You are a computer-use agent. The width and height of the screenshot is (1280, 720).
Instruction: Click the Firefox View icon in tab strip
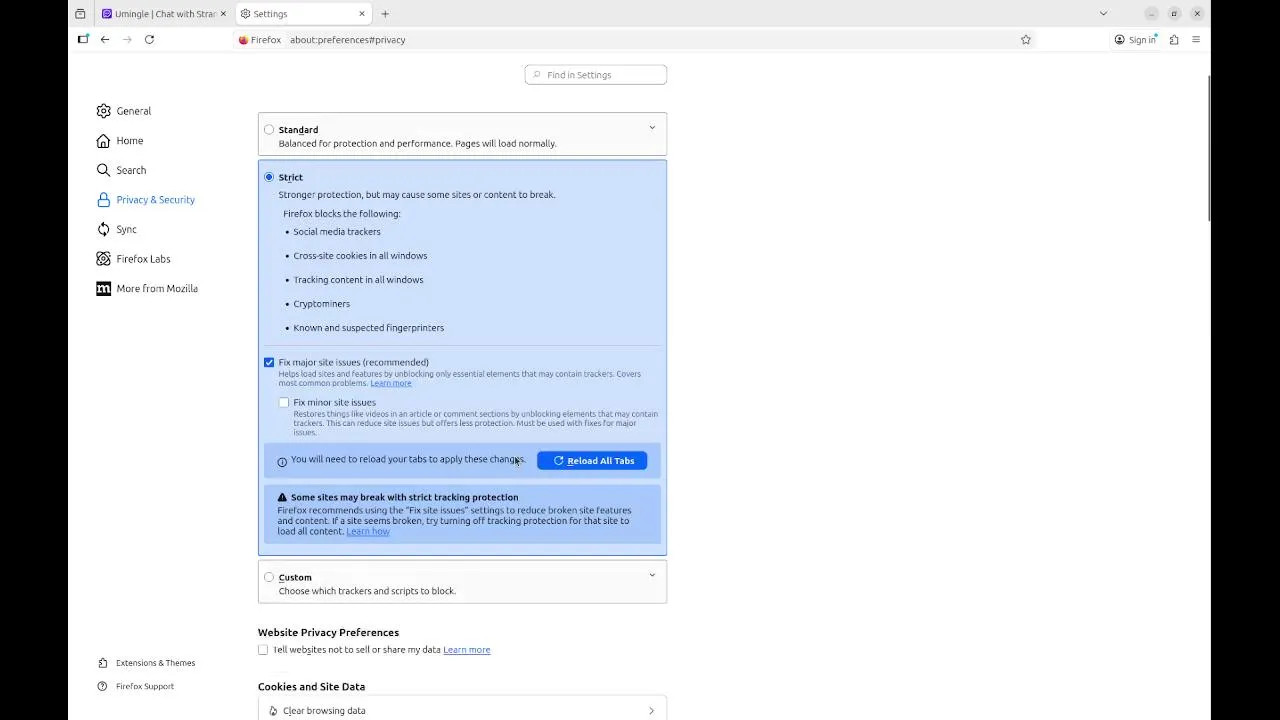pos(80,14)
